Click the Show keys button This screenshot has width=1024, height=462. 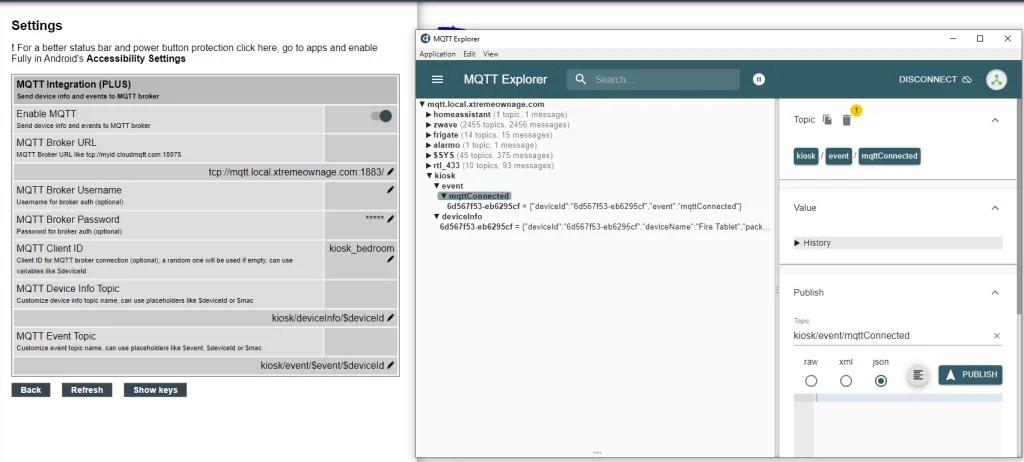(155, 390)
